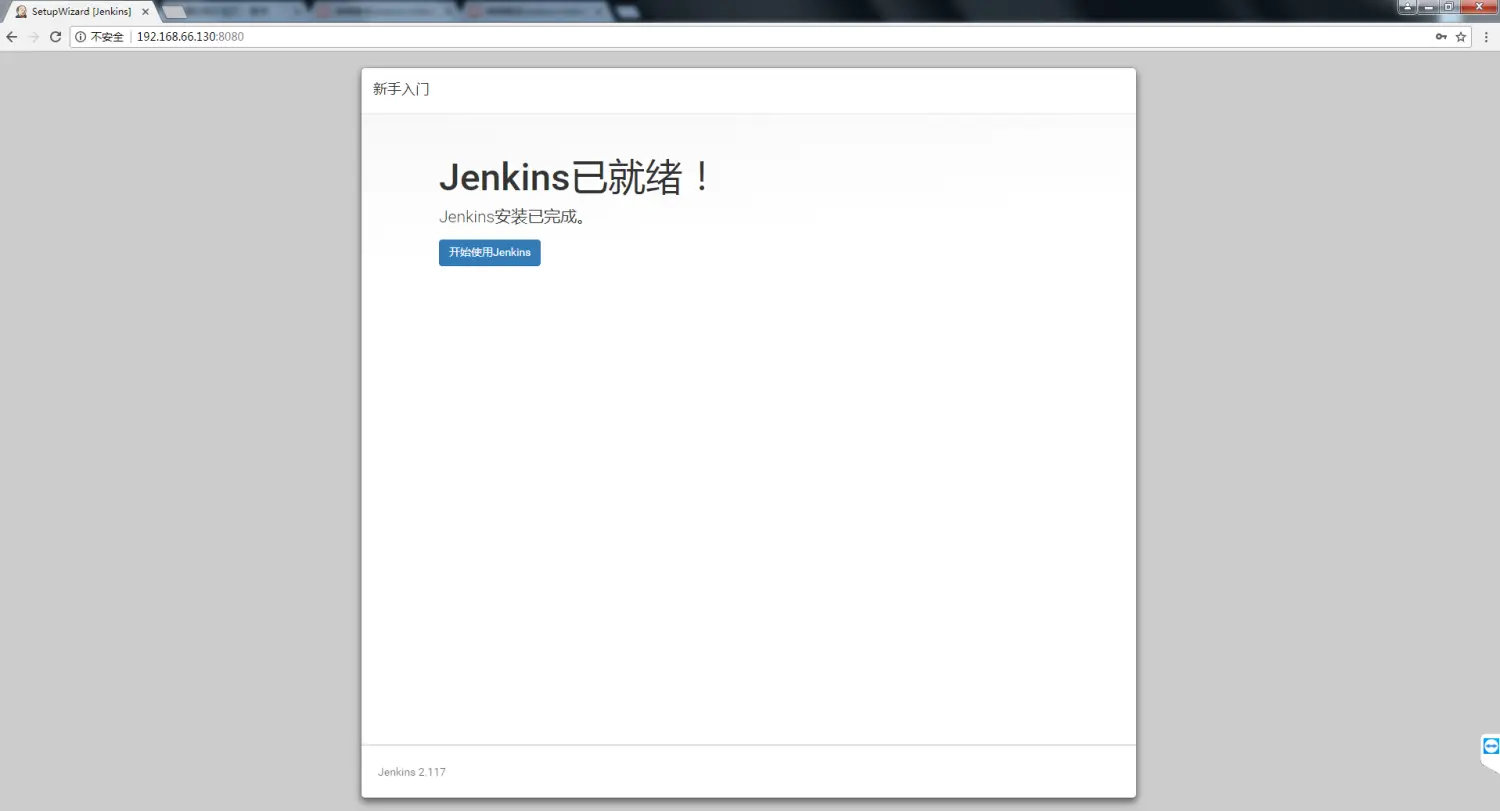This screenshot has height=811, width=1500.
Task: Maximize the browser window
Action: click(1448, 7)
